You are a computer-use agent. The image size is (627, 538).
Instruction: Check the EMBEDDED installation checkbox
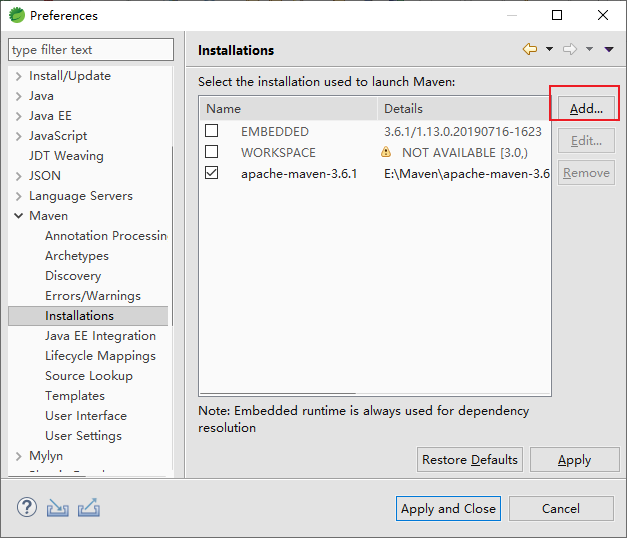[x=212, y=131]
